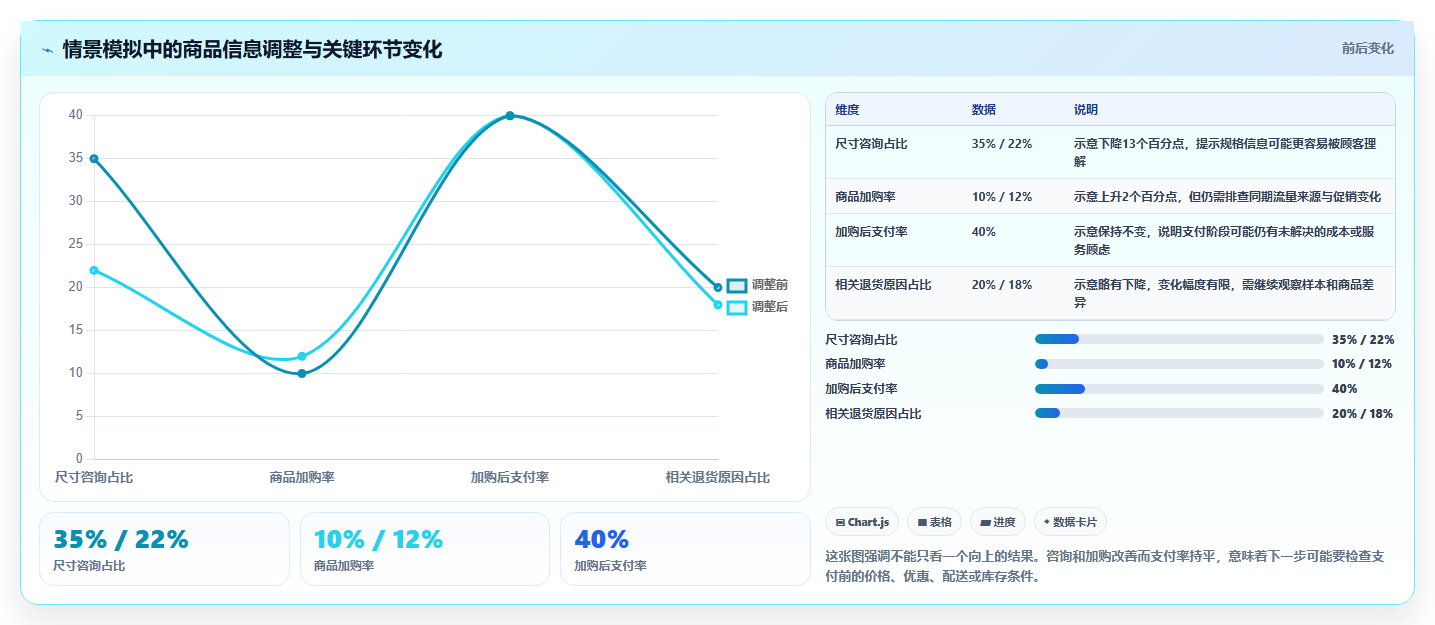Screen dimensions: 1435x625
Task: Click the 示意下降13个百分点 description cell
Action: [1228, 152]
